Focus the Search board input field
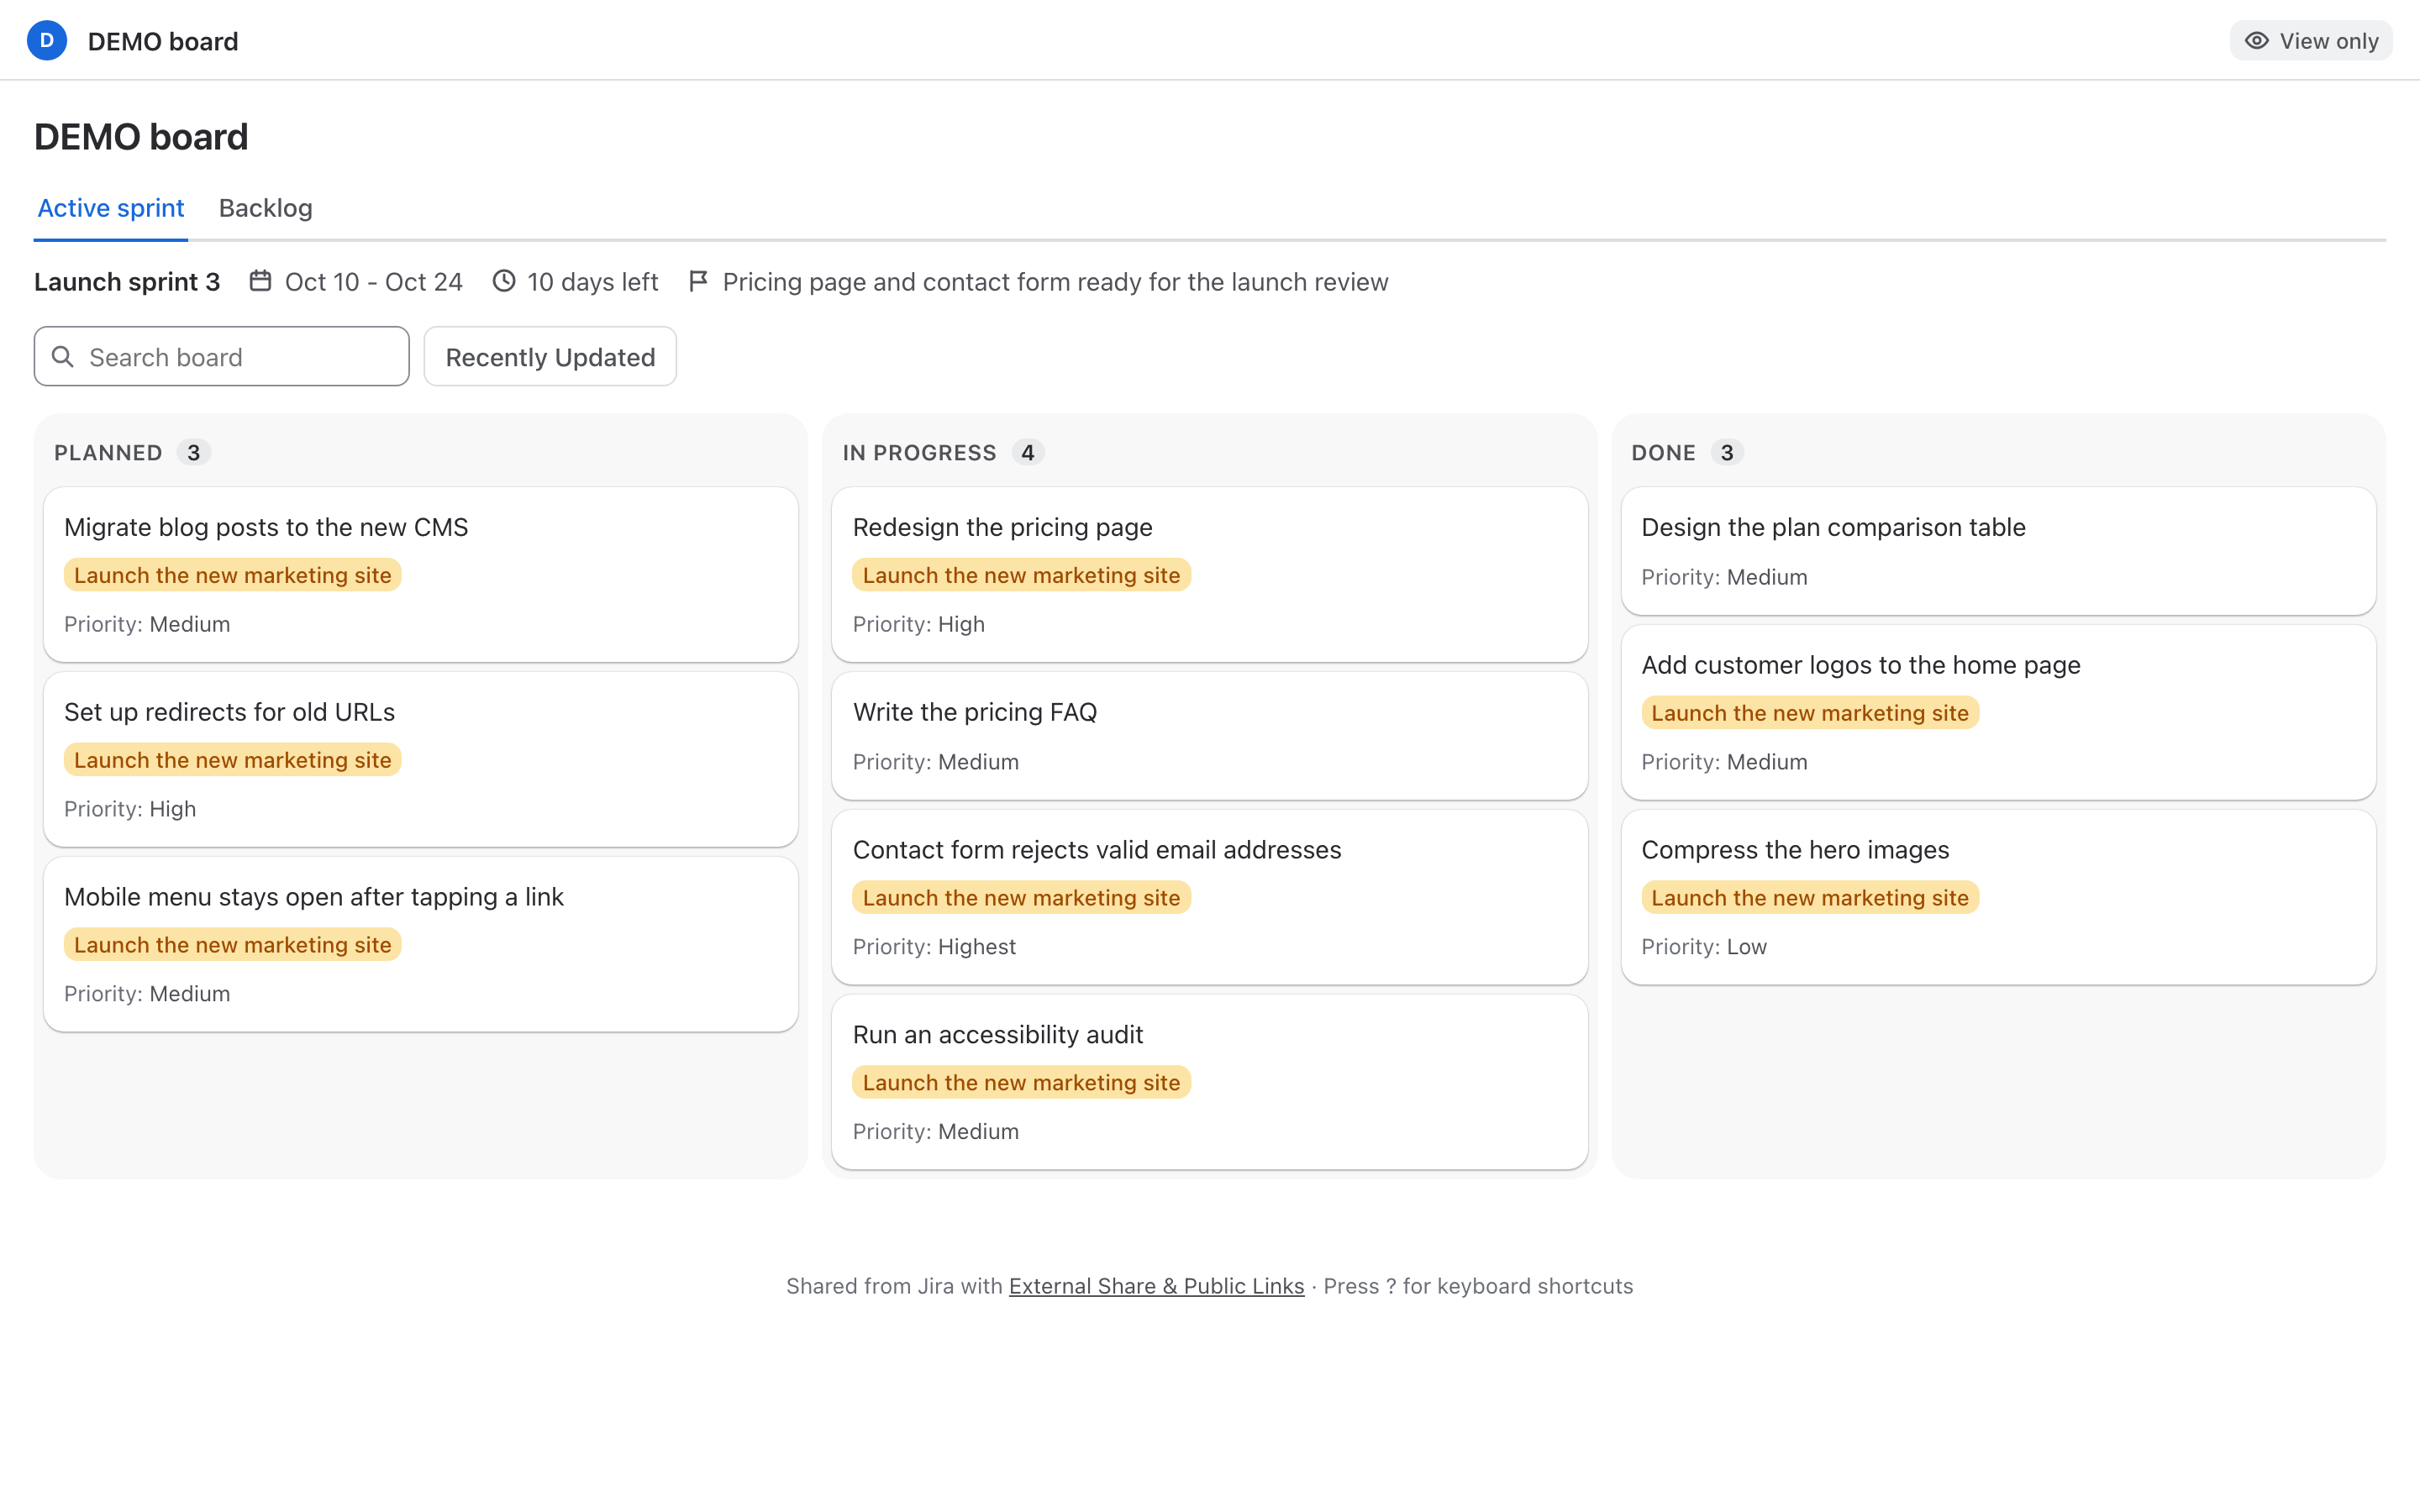 tap(222, 356)
